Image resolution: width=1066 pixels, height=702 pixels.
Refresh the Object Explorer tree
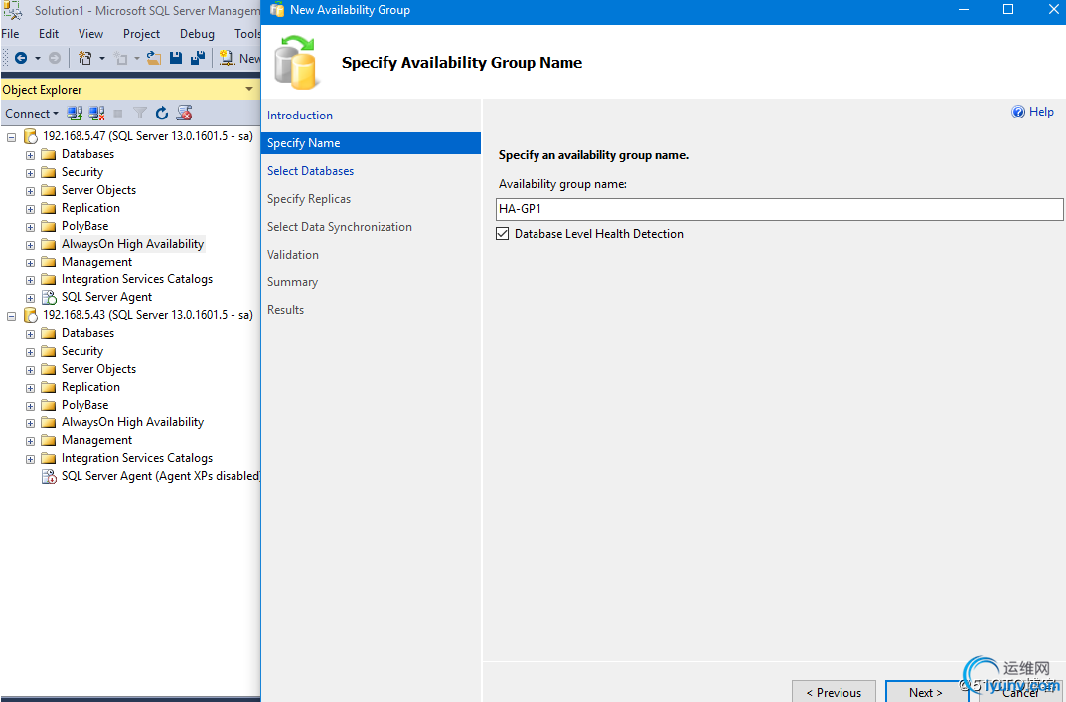tap(162, 113)
